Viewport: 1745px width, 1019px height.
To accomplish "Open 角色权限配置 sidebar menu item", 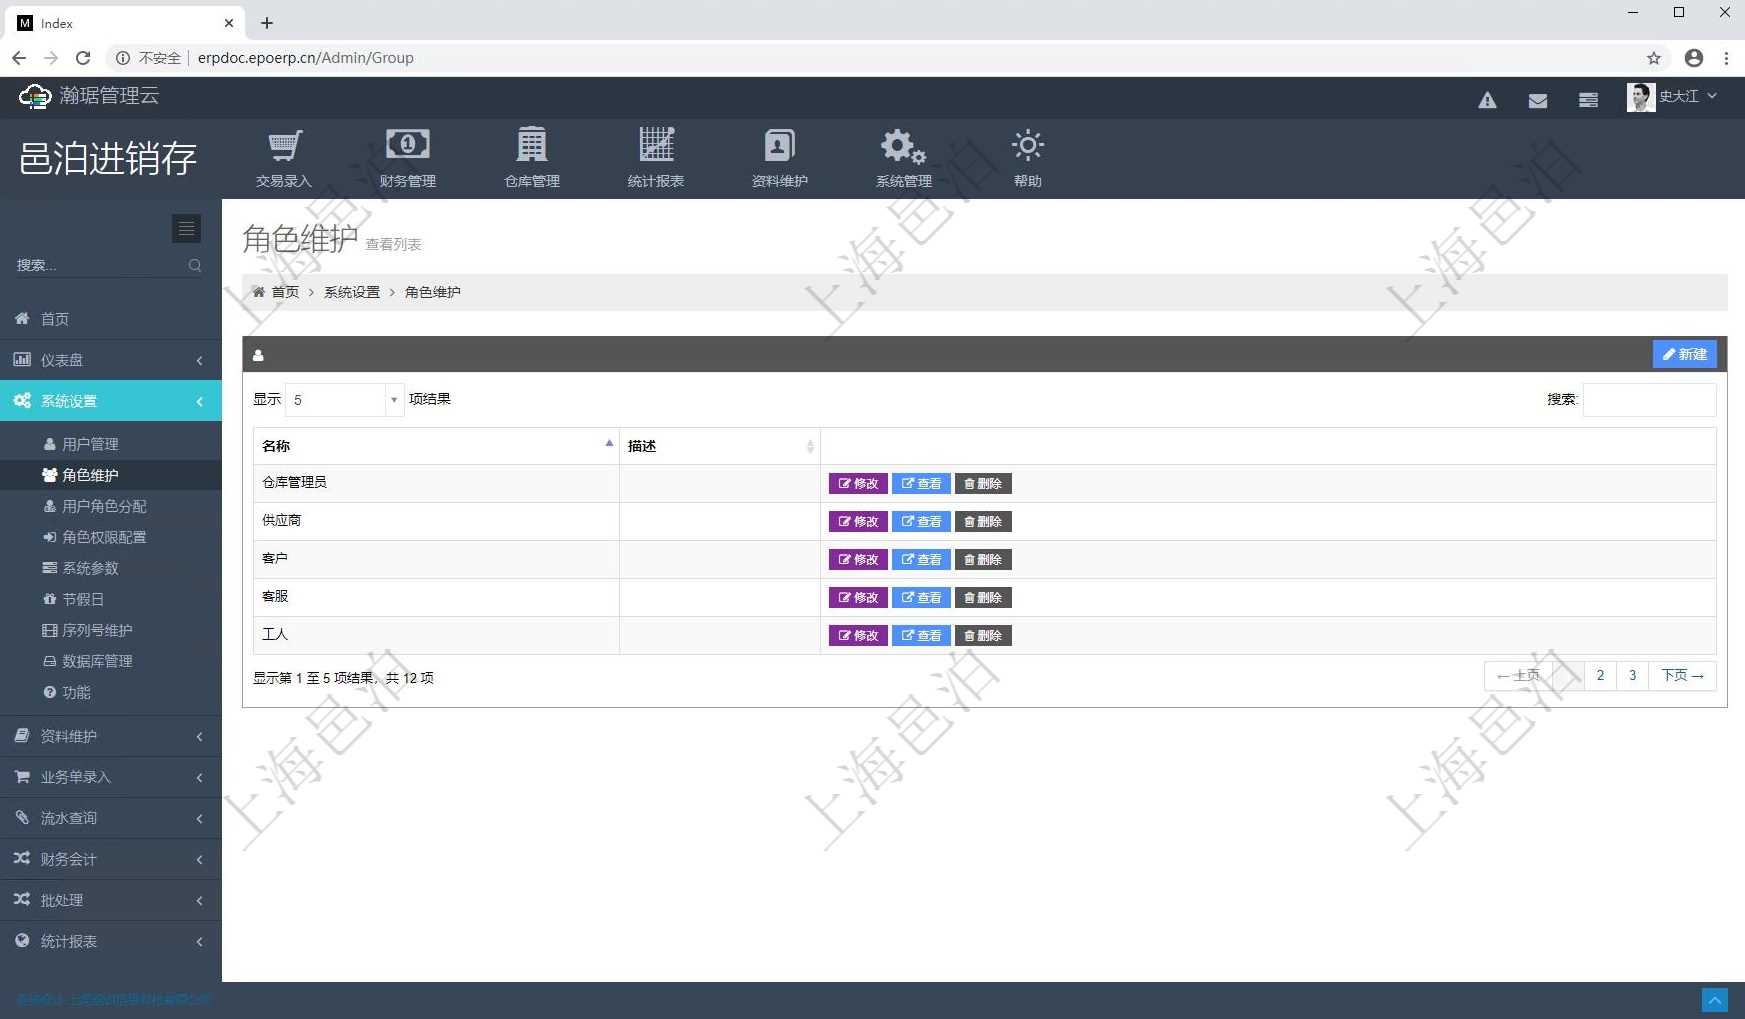I will tap(104, 537).
